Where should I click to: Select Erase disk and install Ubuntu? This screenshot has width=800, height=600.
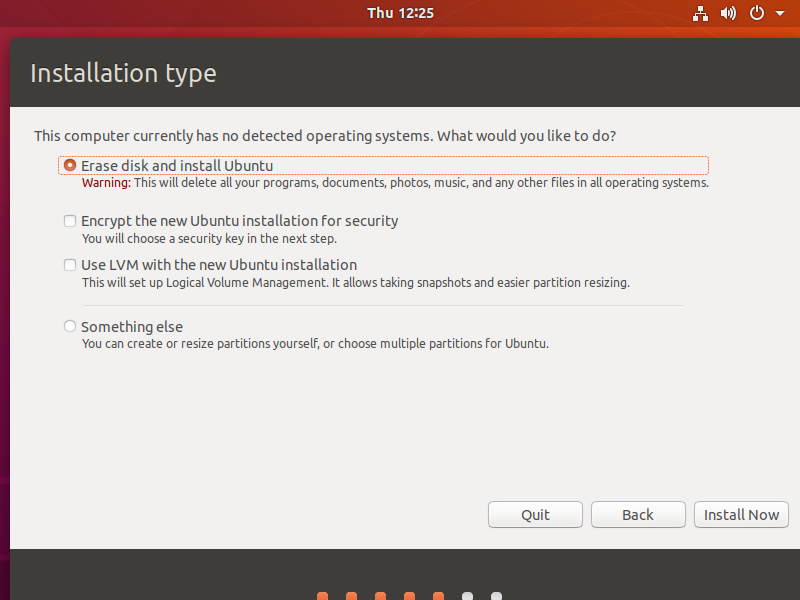pos(70,166)
